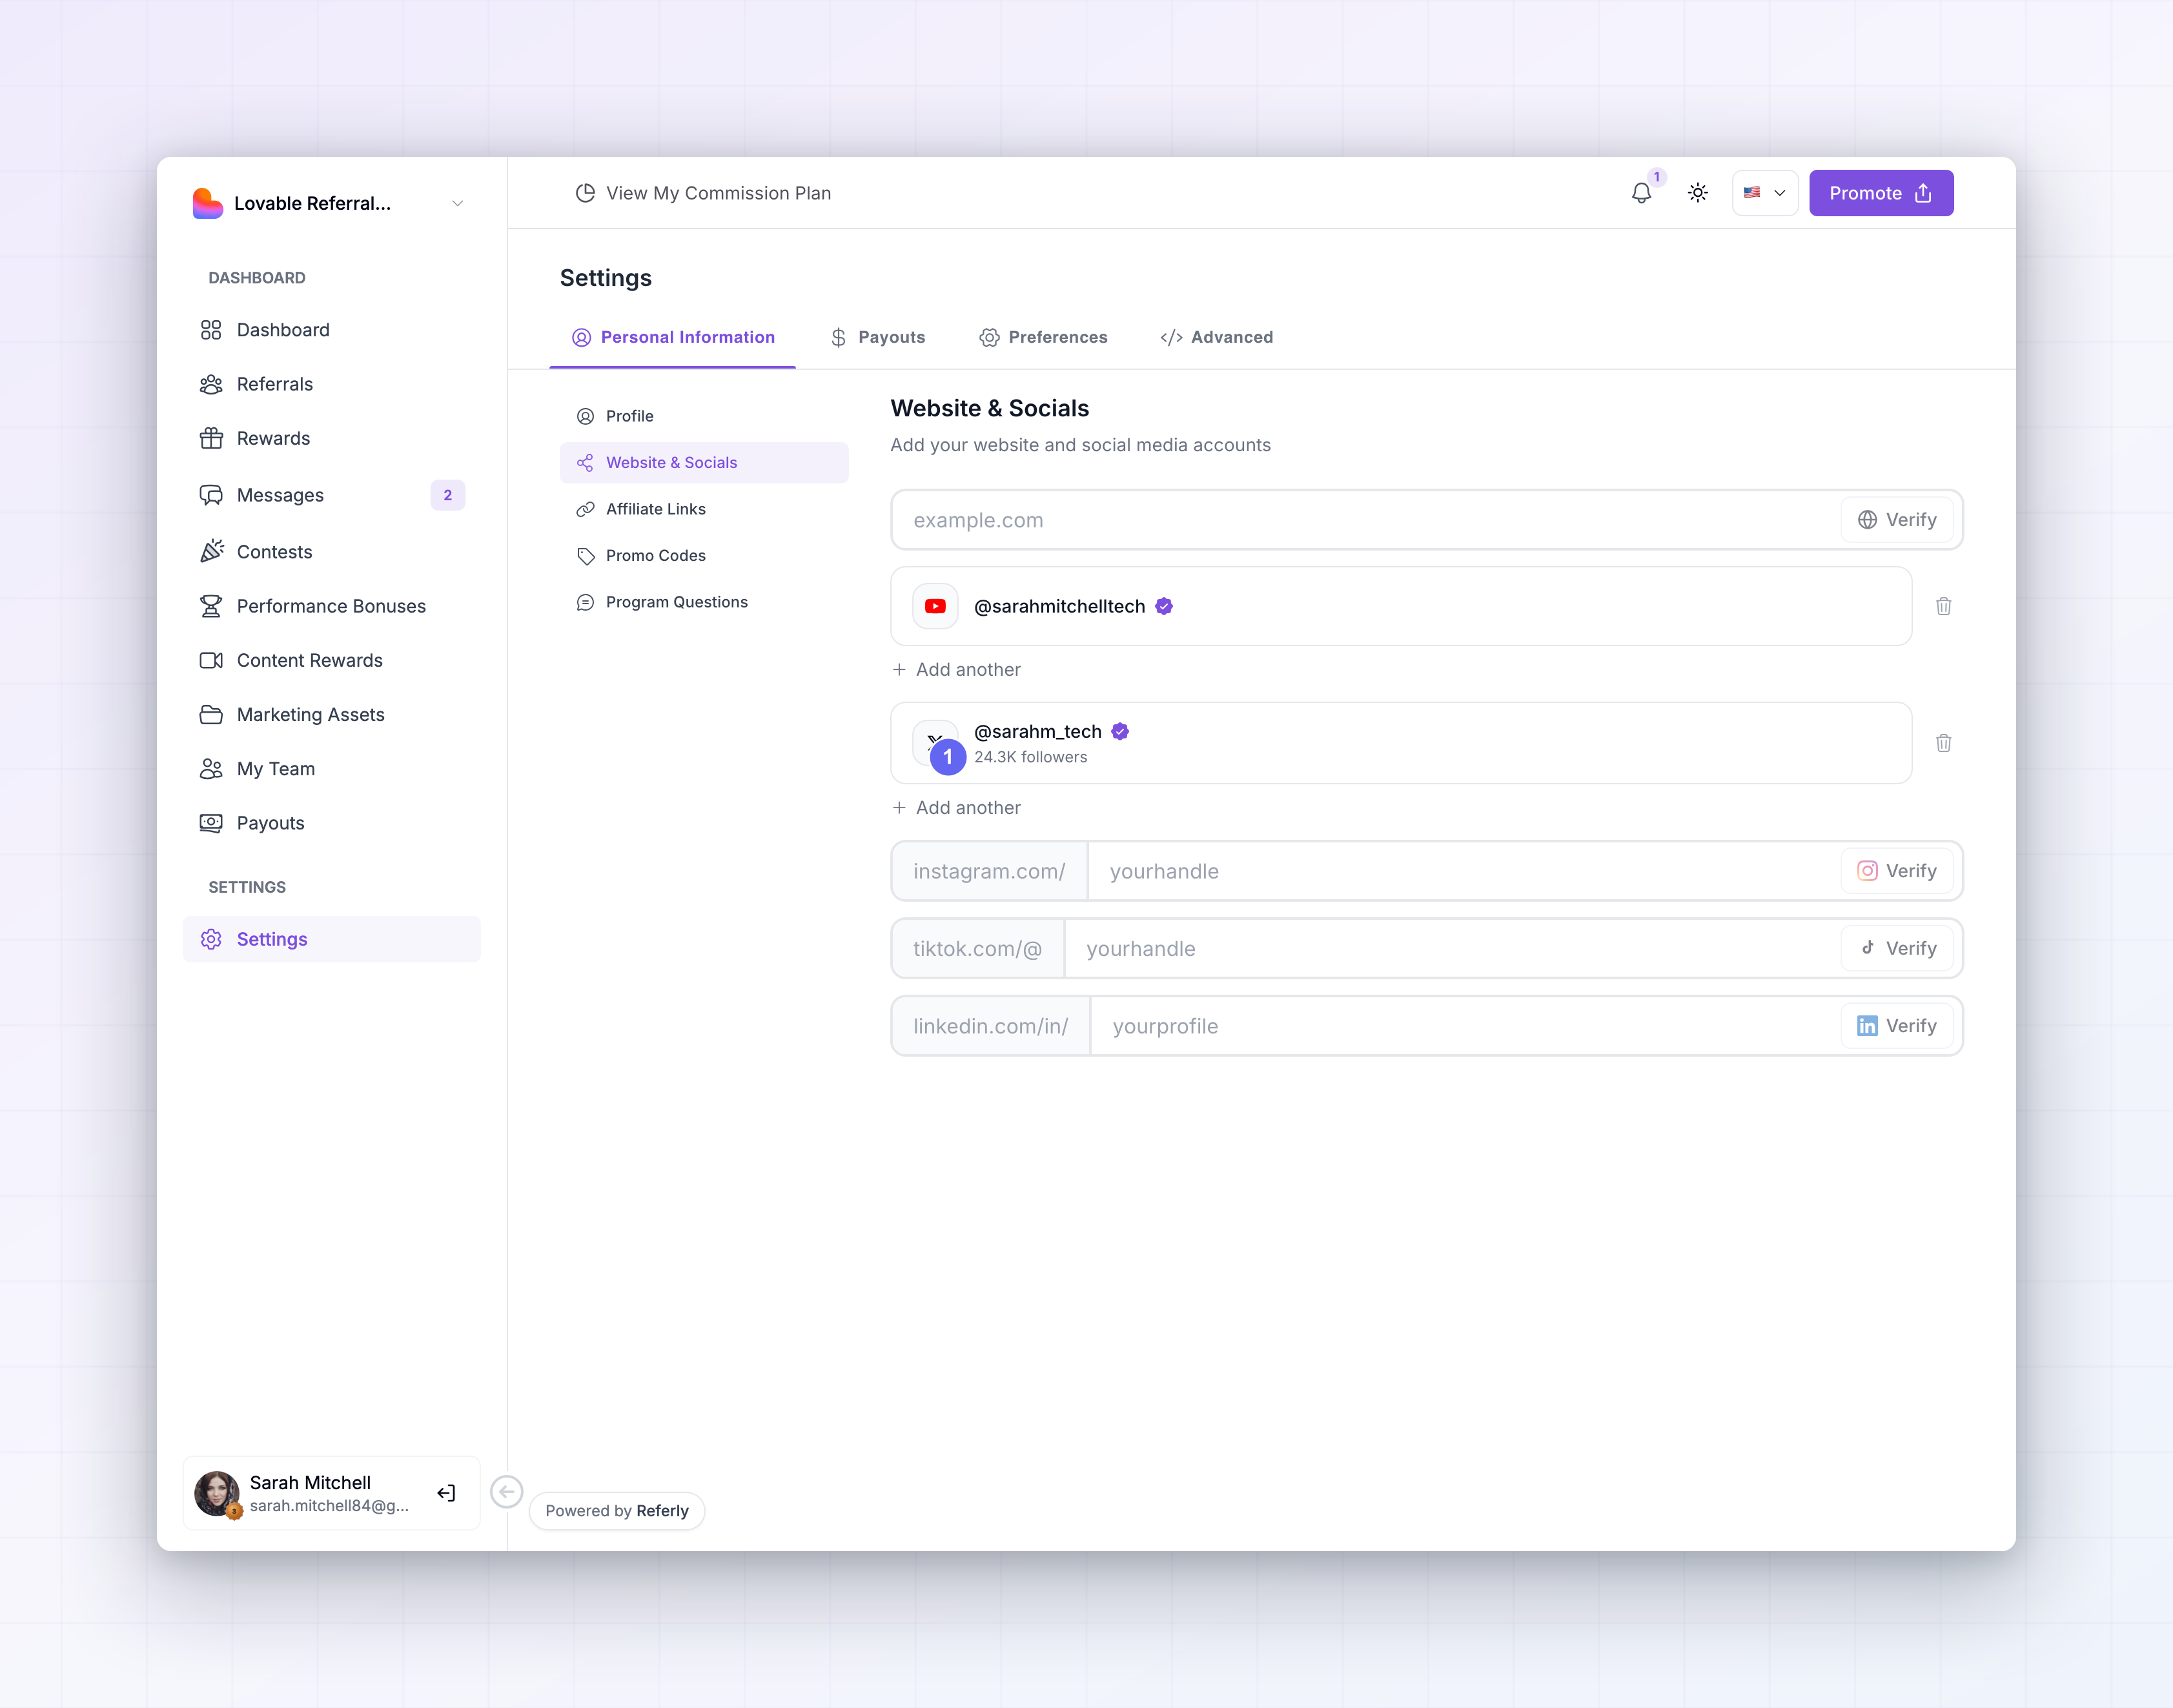Switch to the Preferences tab
Viewport: 2173px width, 1708px height.
1043,337
